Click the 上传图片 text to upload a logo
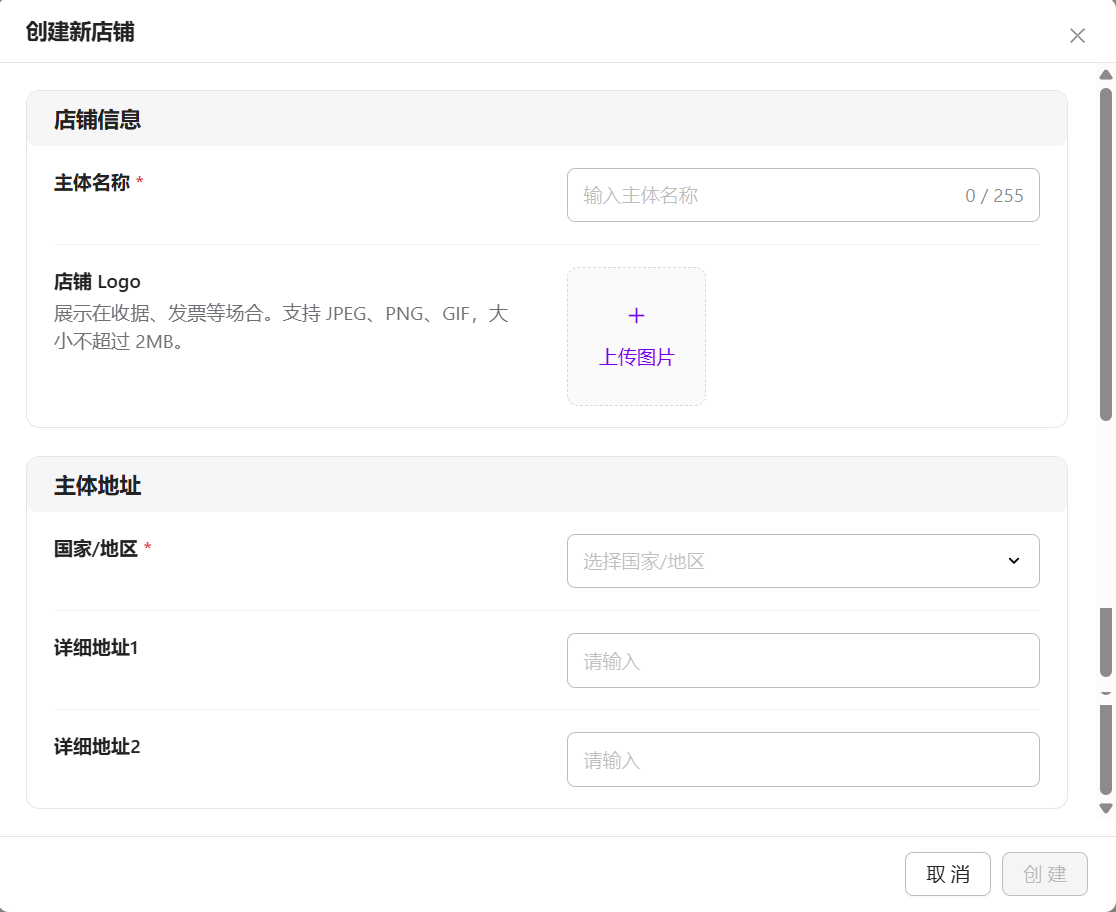This screenshot has height=912, width=1116. [x=636, y=357]
